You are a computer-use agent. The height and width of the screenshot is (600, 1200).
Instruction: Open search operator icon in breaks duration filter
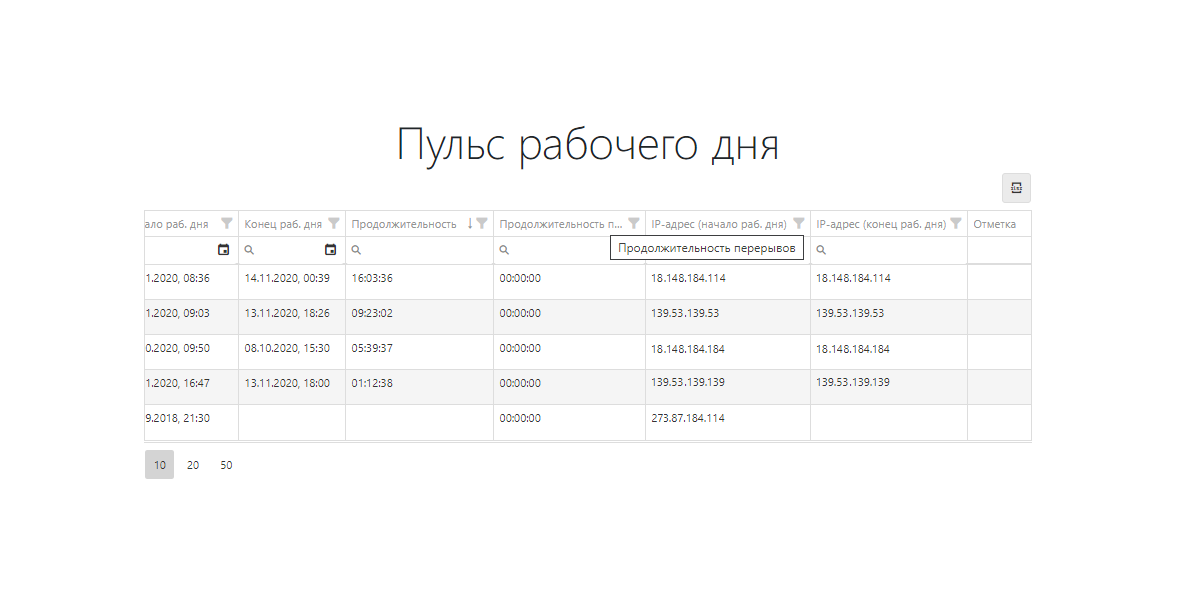(x=504, y=250)
